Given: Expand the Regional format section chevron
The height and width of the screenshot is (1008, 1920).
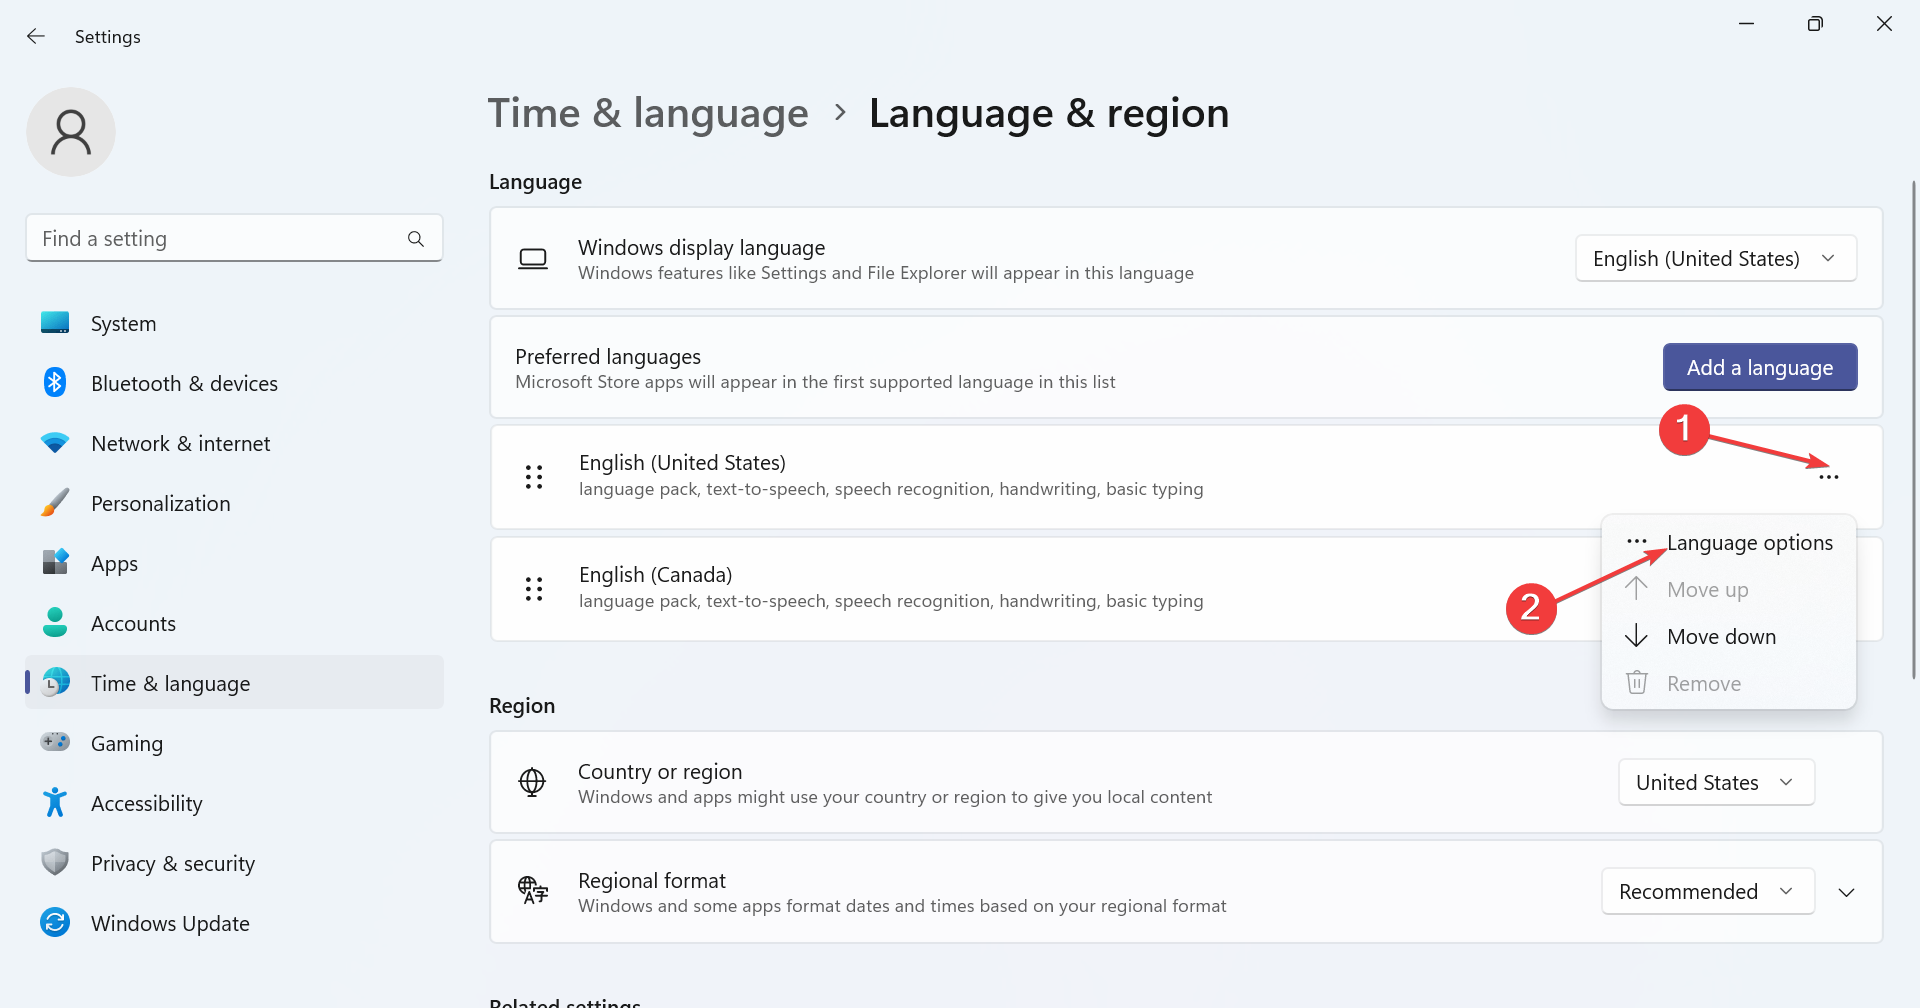Looking at the screenshot, I should (1846, 892).
